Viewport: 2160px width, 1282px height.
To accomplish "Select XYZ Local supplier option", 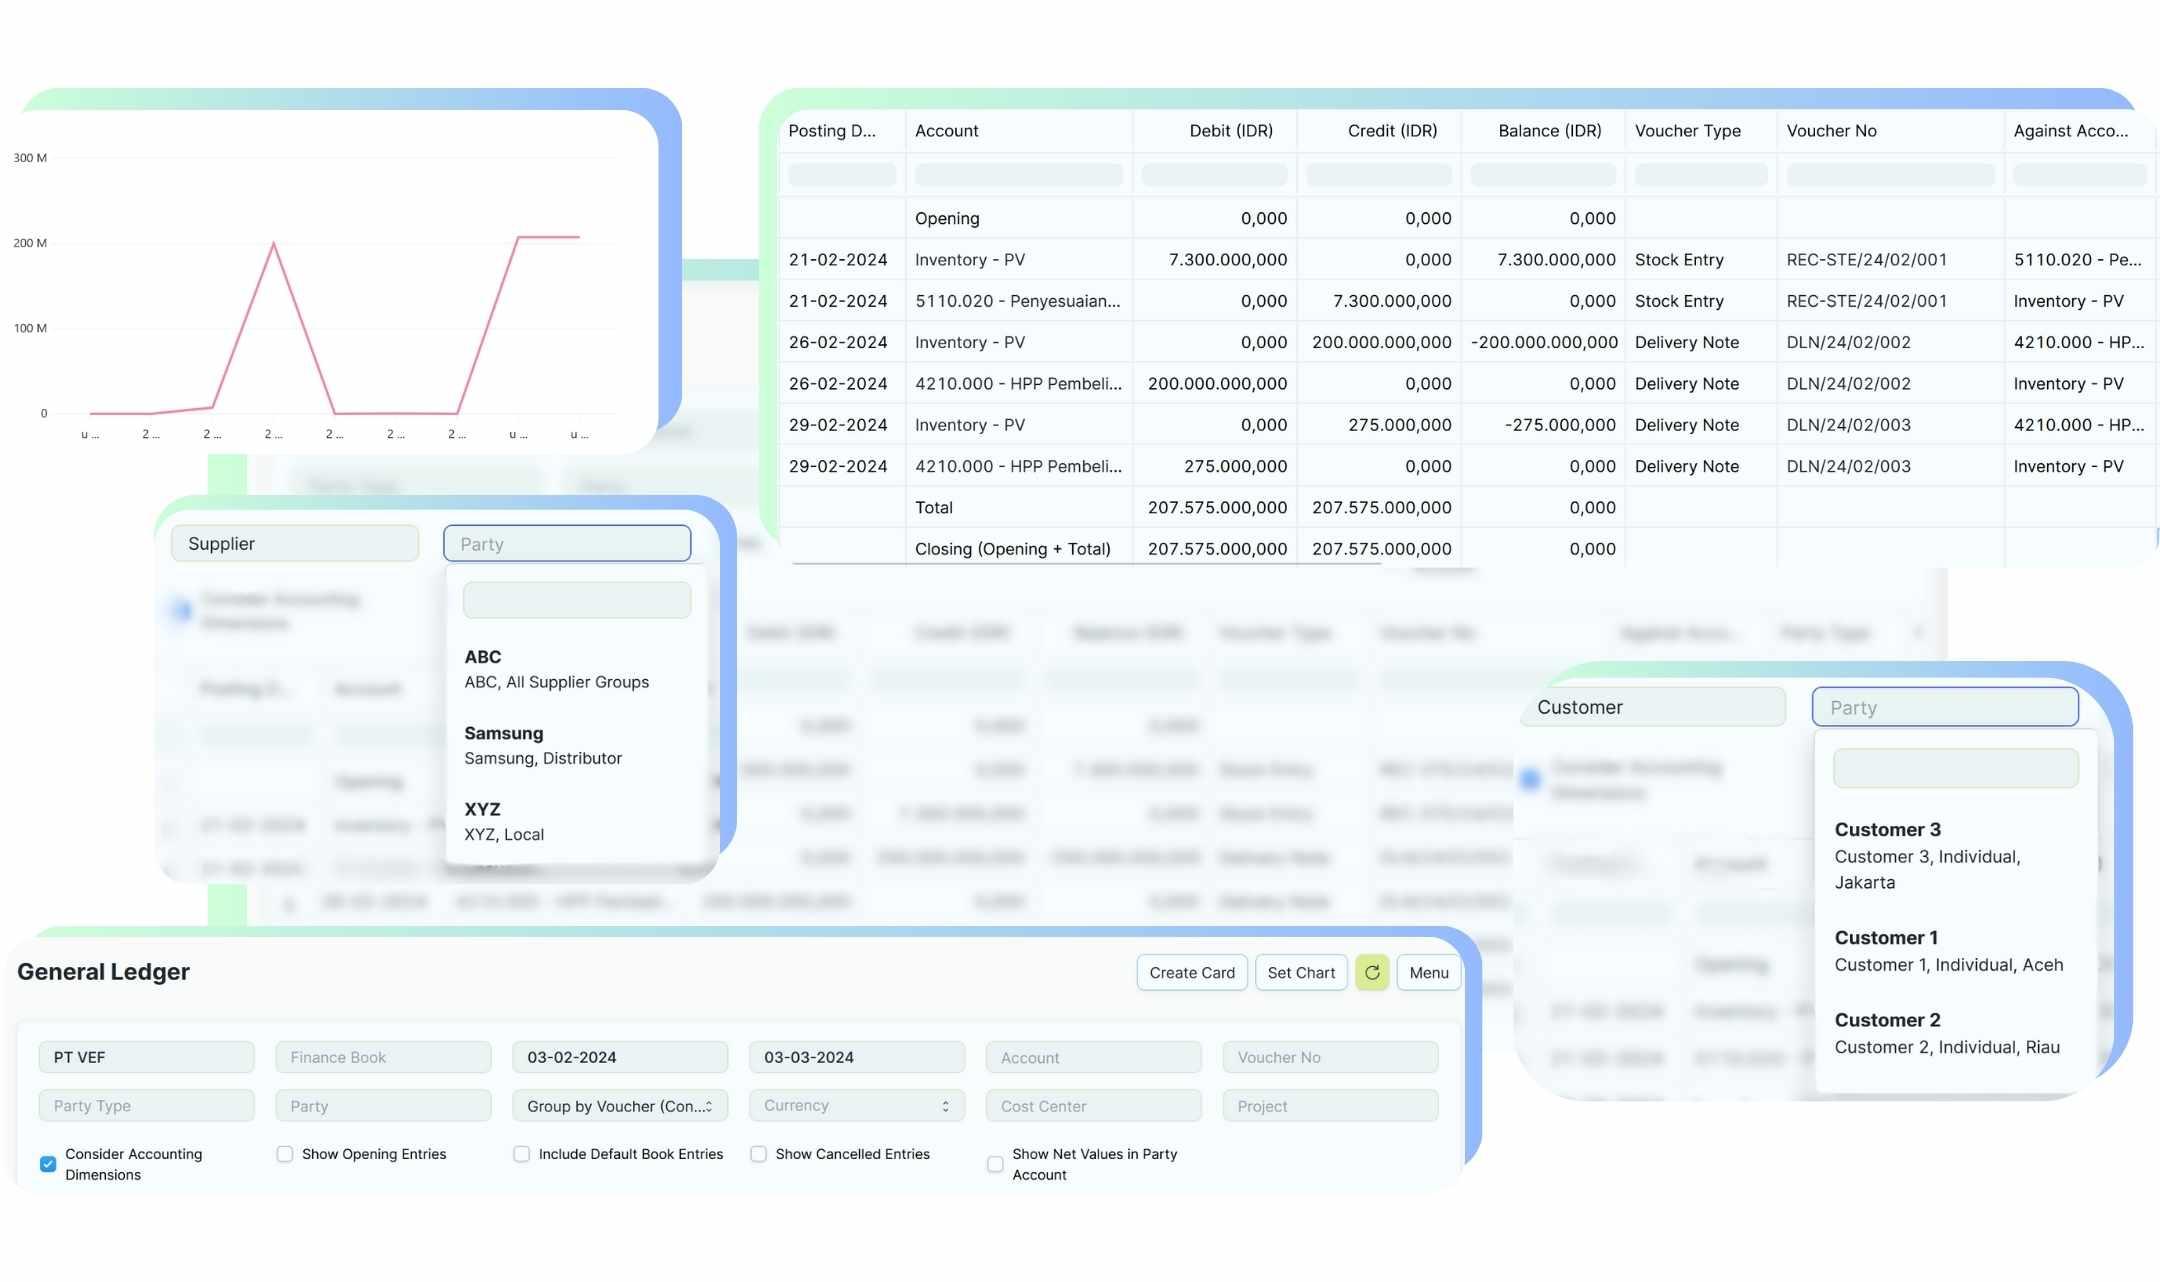I will 504,821.
